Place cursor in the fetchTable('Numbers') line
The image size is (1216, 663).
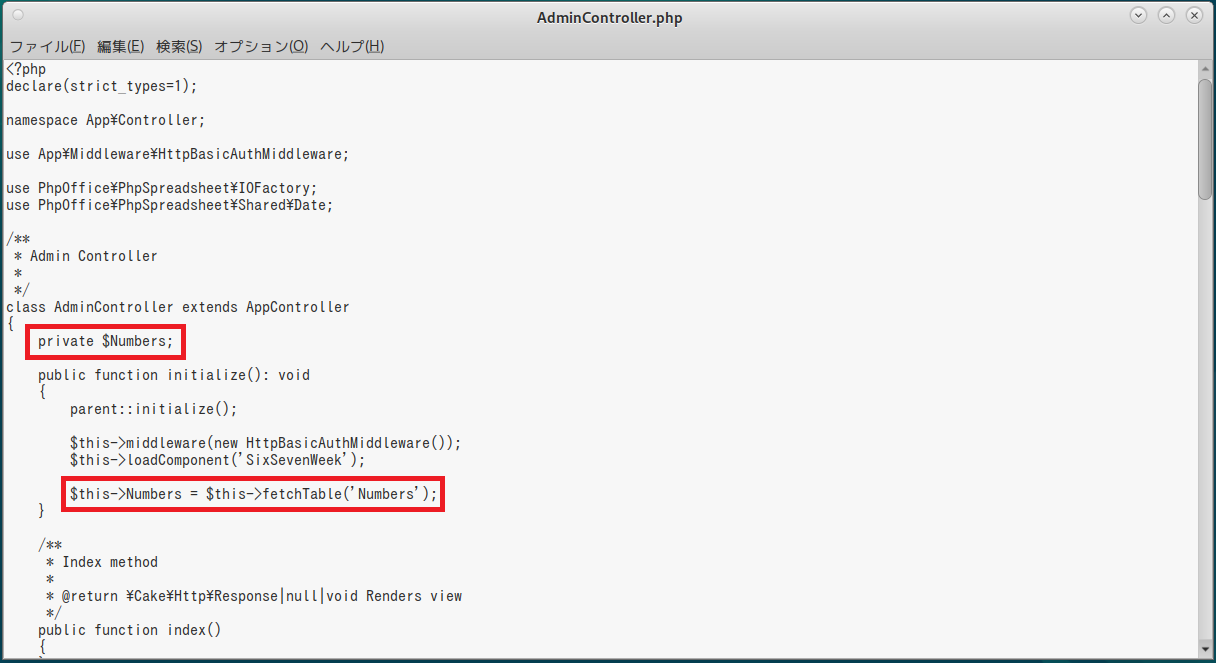click(x=253, y=494)
